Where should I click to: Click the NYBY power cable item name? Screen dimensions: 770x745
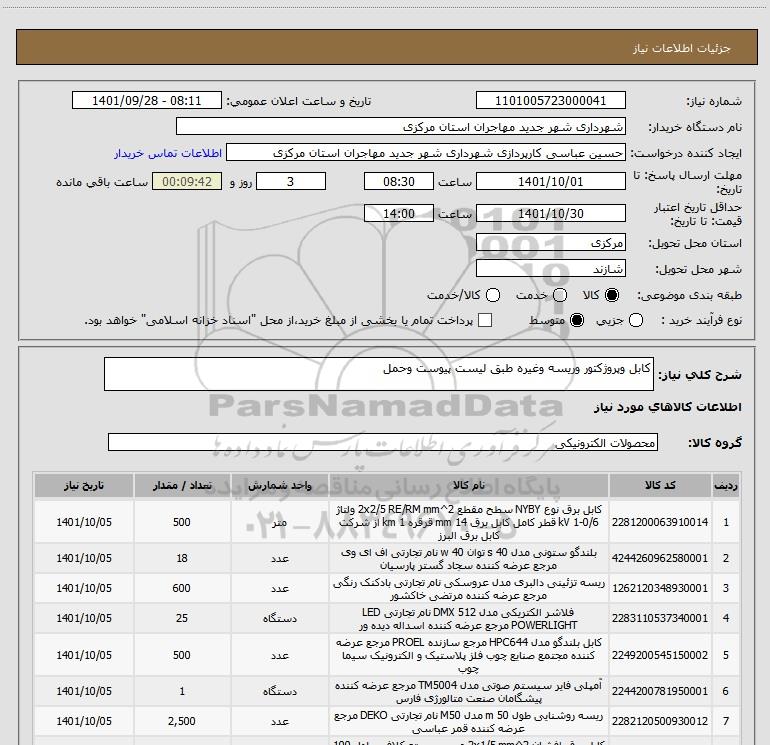[468, 522]
